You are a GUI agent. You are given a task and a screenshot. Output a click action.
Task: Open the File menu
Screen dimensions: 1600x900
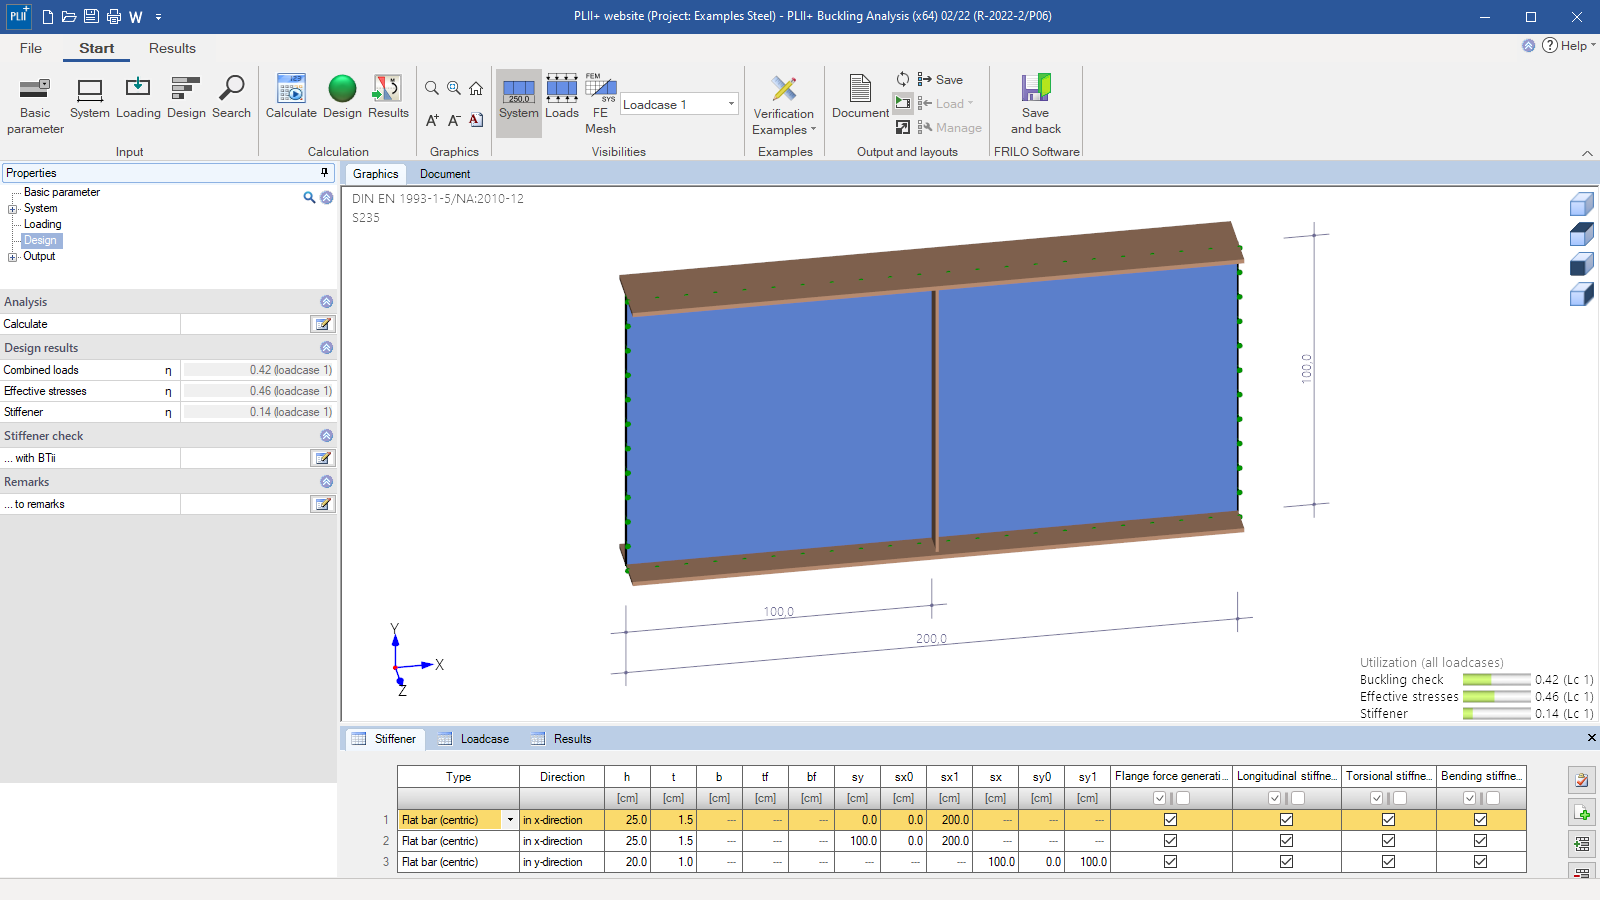tap(31, 48)
